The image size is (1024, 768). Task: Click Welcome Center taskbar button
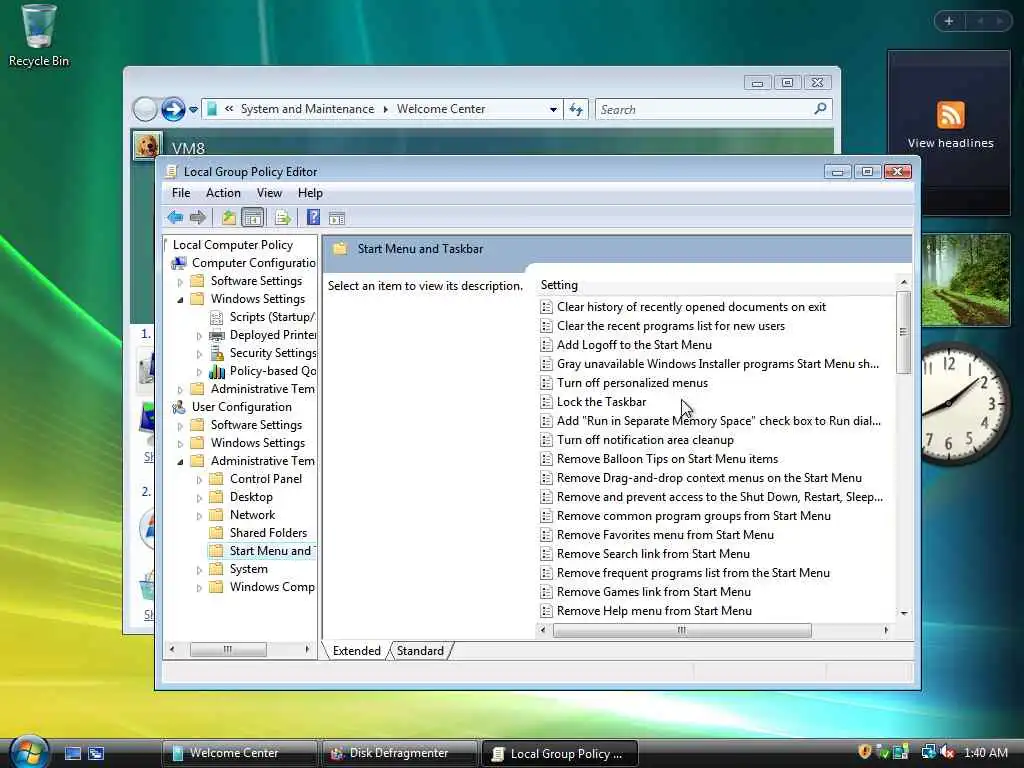(x=240, y=753)
